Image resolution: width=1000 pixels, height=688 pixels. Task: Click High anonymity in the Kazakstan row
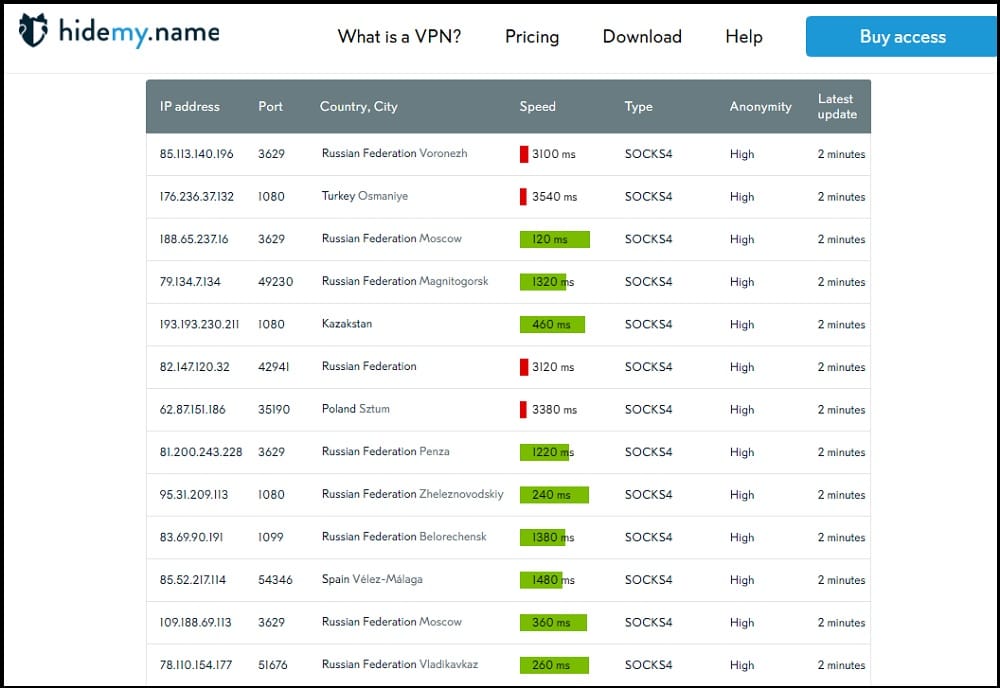pos(742,324)
